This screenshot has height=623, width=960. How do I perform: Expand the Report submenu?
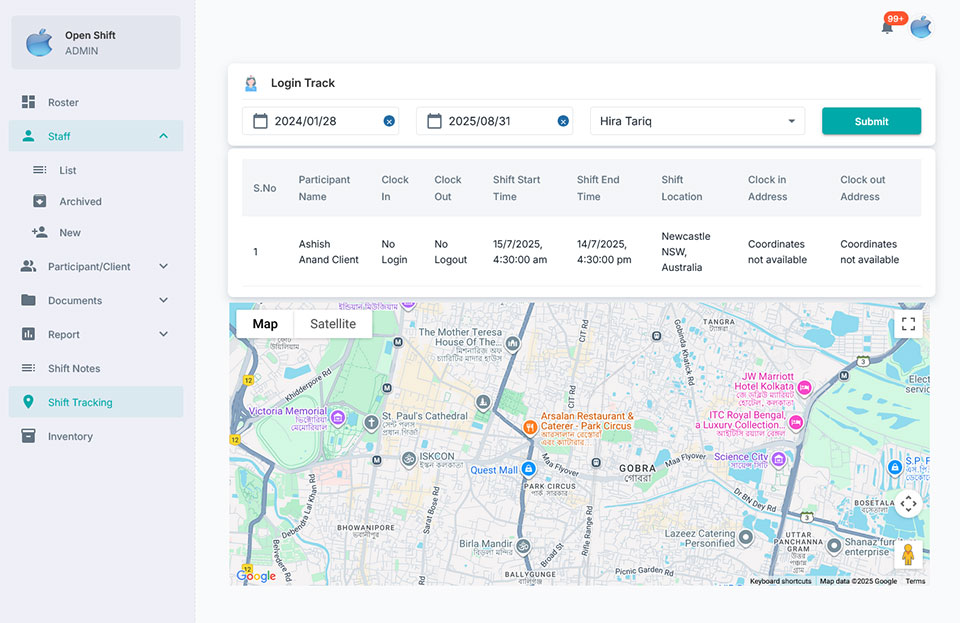pyautogui.click(x=163, y=335)
